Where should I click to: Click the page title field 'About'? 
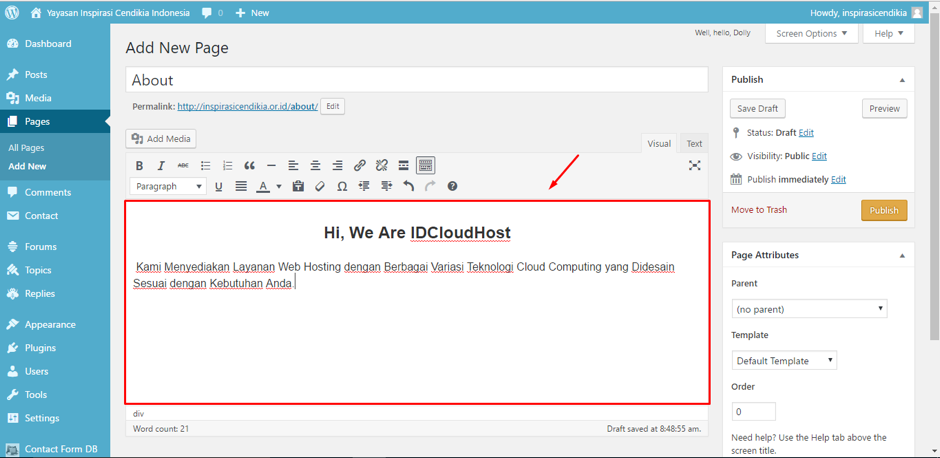[417, 80]
